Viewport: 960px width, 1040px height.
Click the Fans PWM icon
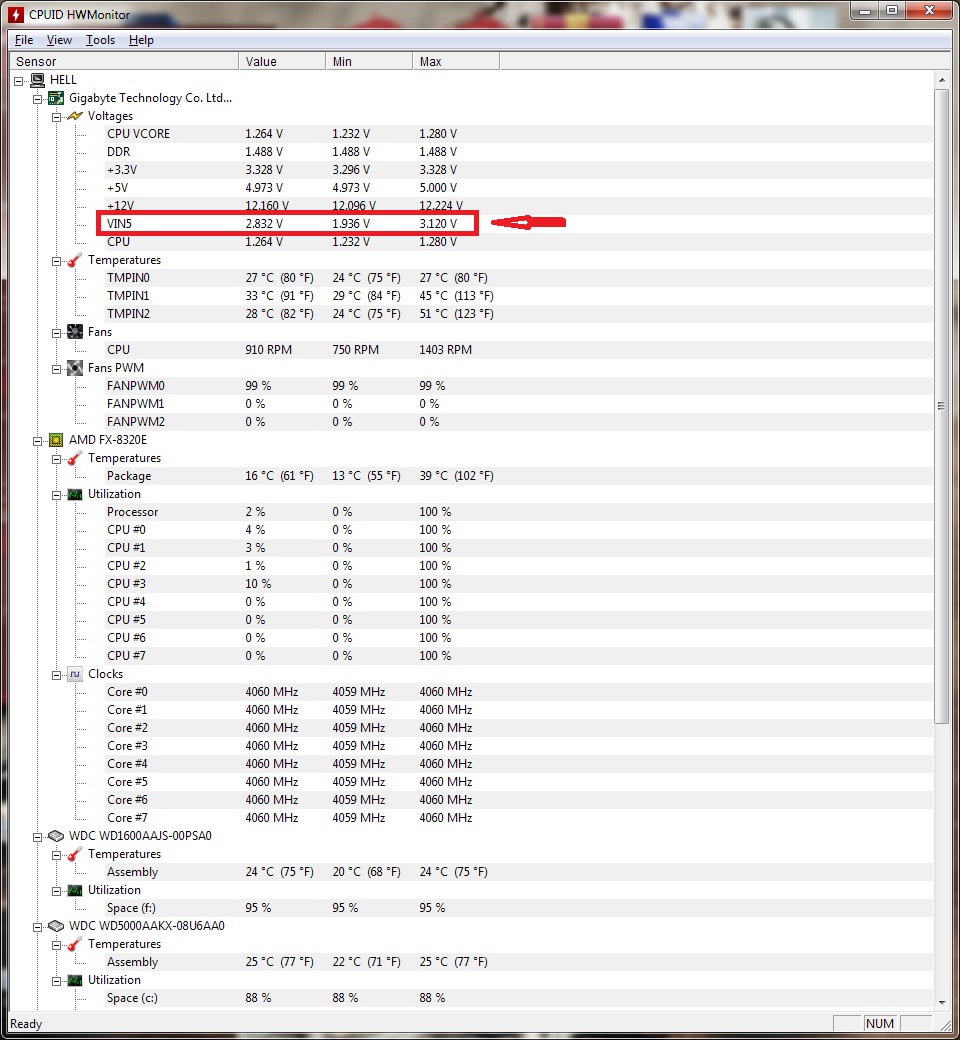tap(75, 368)
